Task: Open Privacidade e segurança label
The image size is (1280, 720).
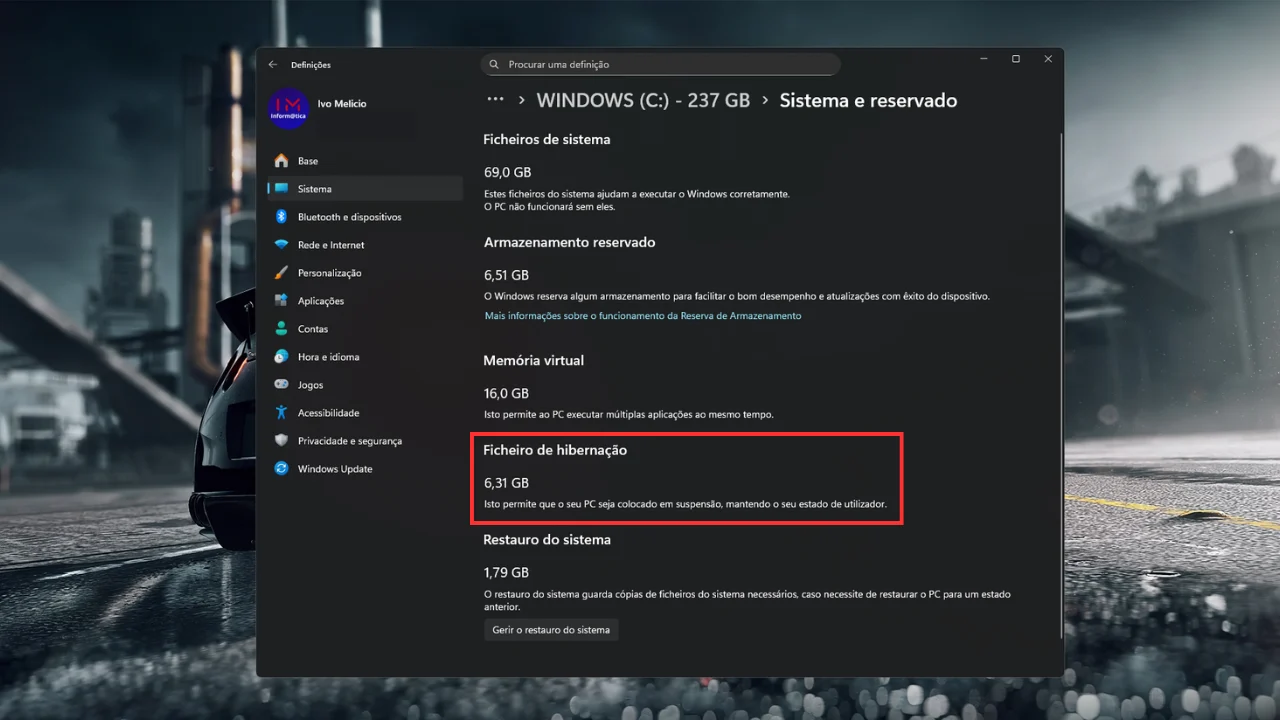Action: pos(350,441)
